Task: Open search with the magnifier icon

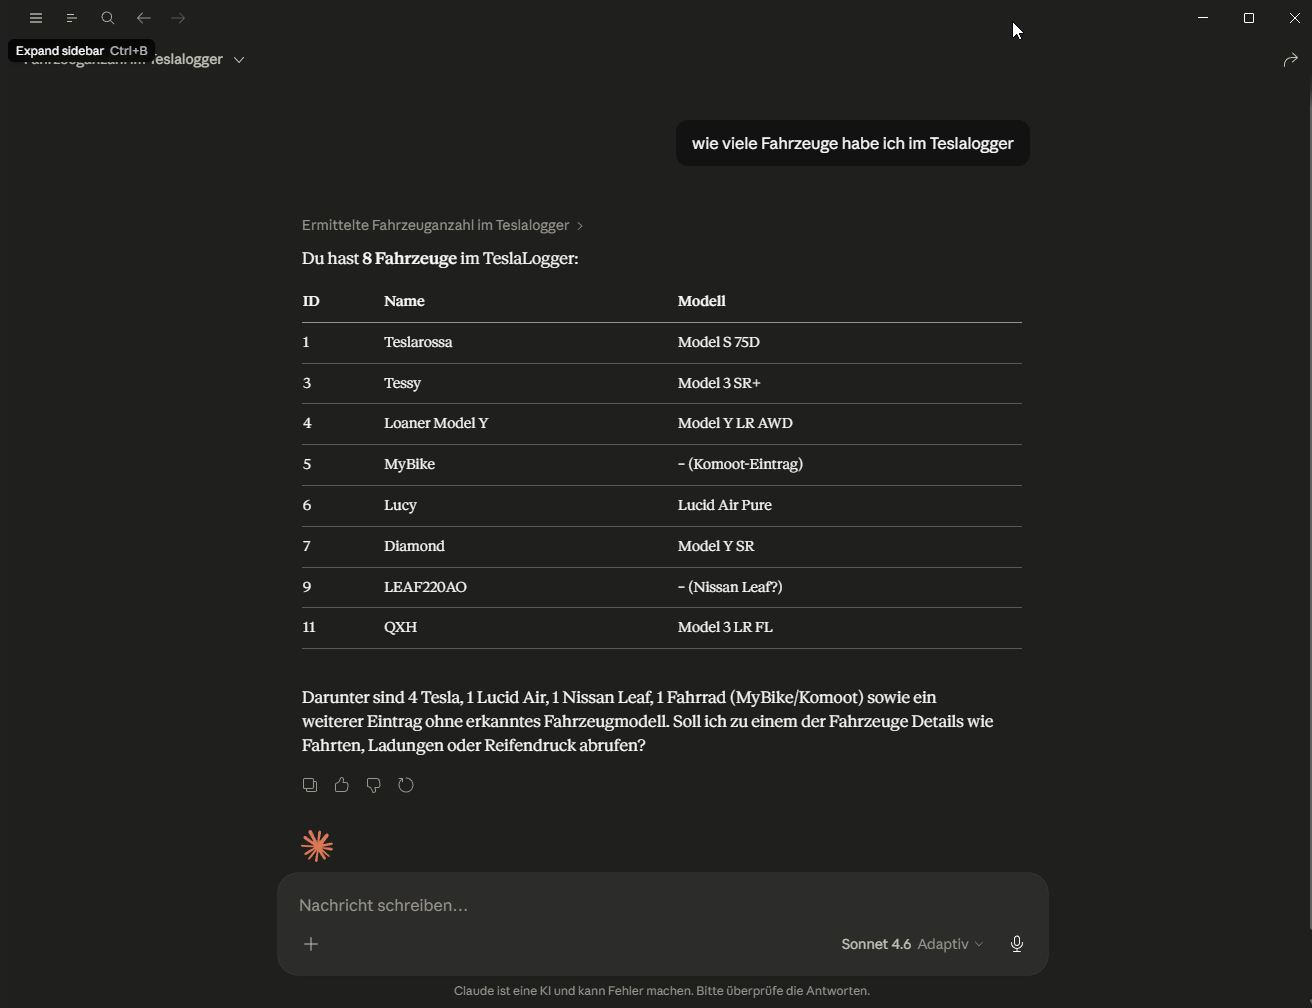Action: (x=108, y=18)
